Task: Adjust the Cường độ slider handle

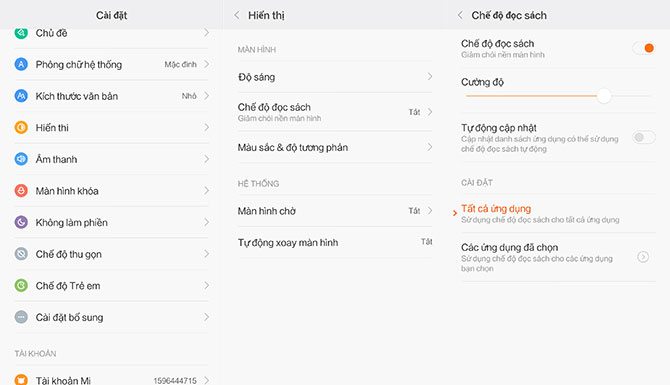Action: pyautogui.click(x=604, y=96)
